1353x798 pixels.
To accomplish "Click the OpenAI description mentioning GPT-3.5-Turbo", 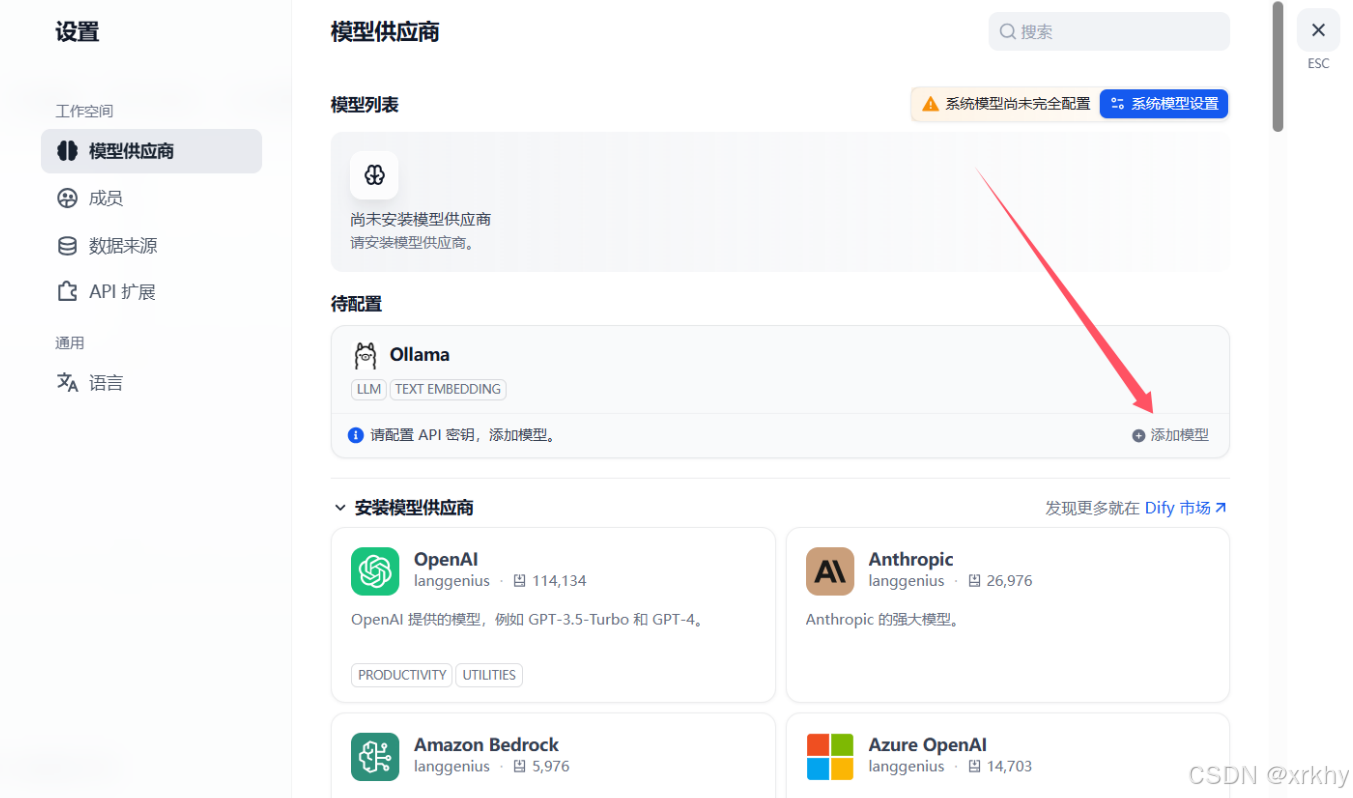I will point(530,620).
